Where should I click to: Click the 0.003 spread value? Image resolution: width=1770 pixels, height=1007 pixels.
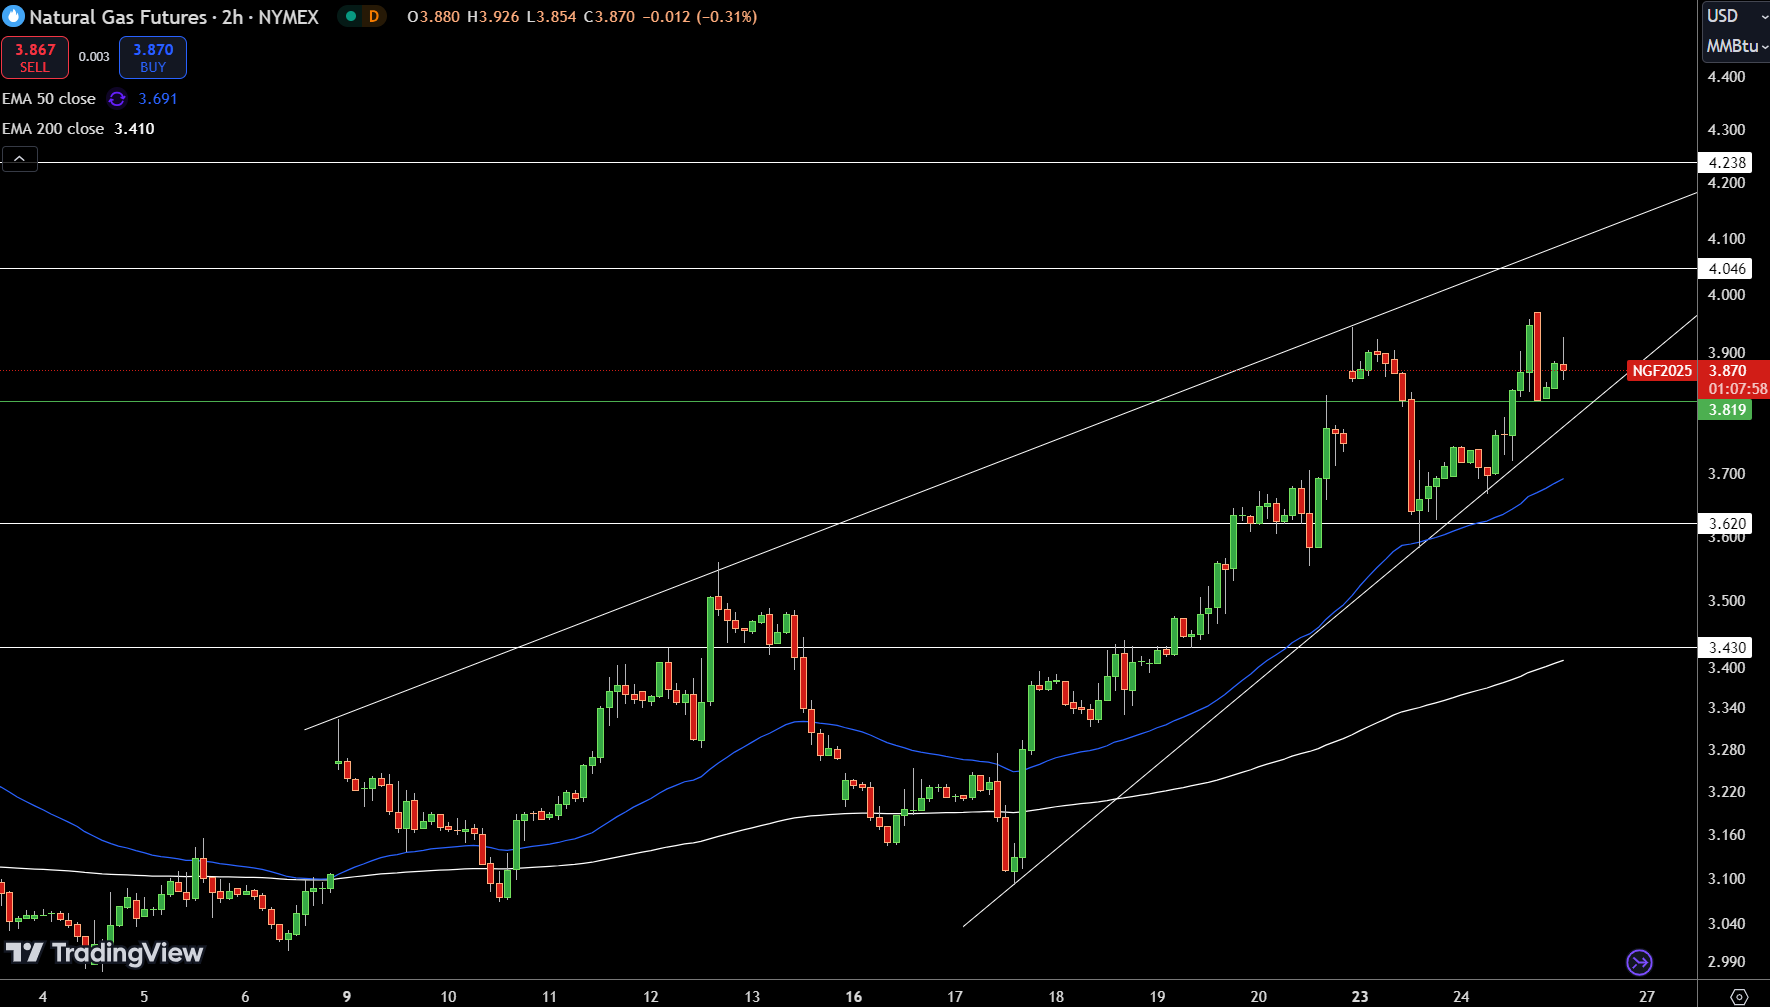(x=94, y=57)
